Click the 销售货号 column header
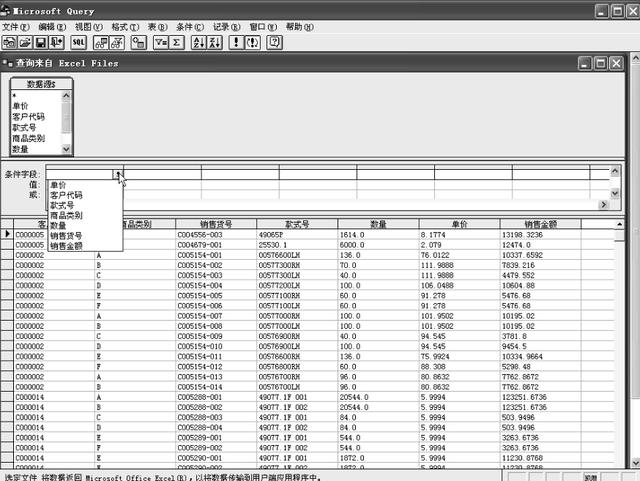Viewport: 640px width, 481px height. (216, 224)
